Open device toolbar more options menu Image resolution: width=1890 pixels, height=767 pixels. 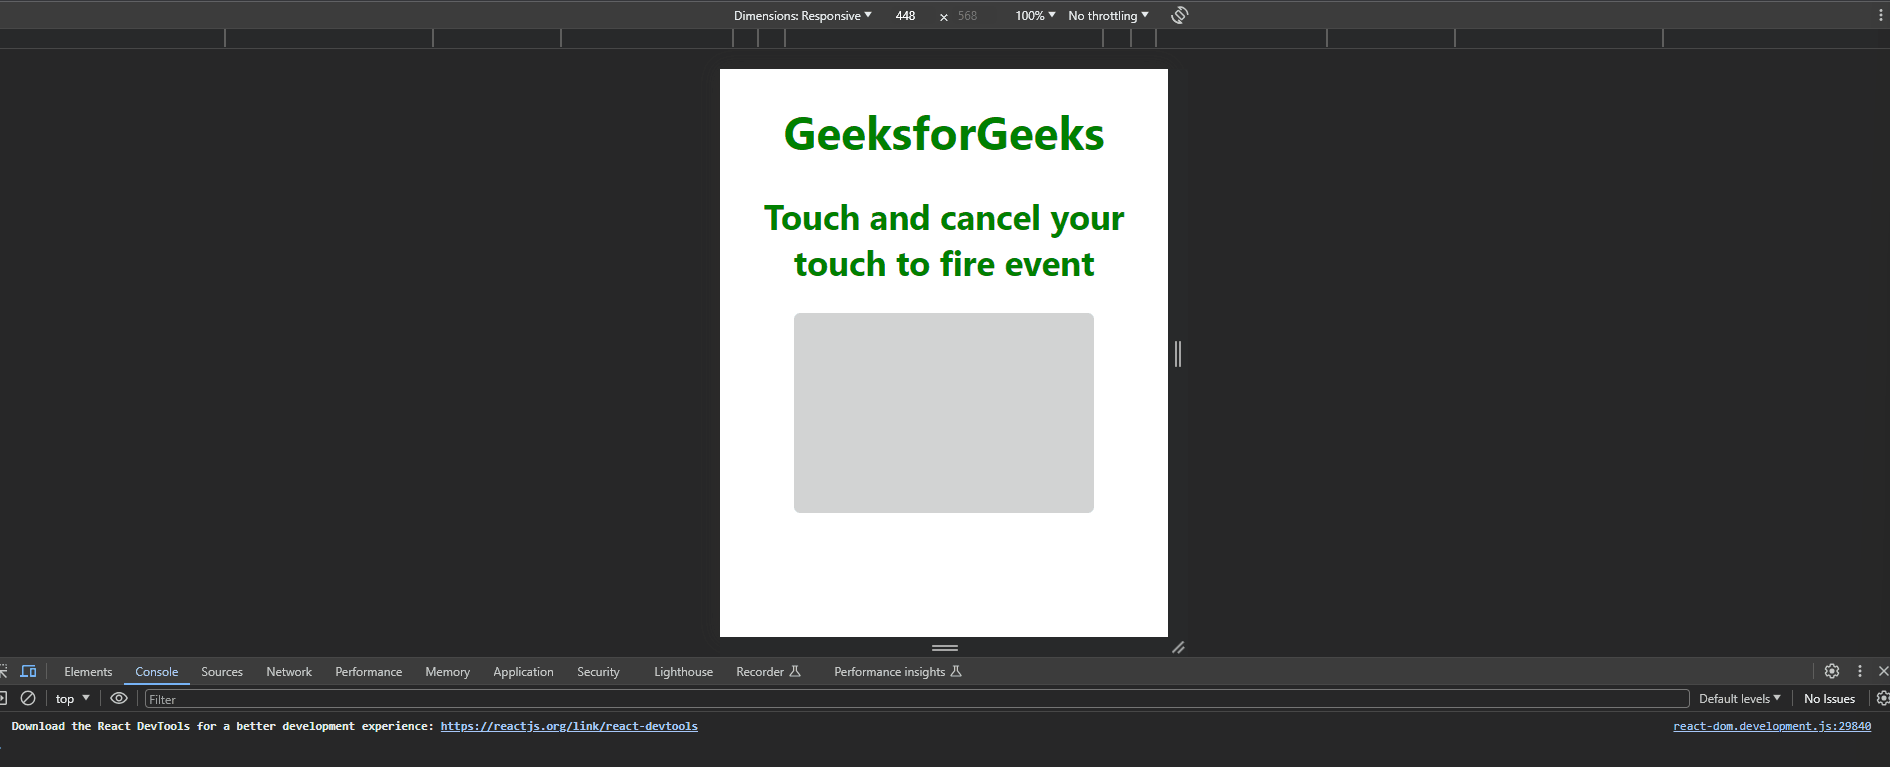pos(1881,15)
